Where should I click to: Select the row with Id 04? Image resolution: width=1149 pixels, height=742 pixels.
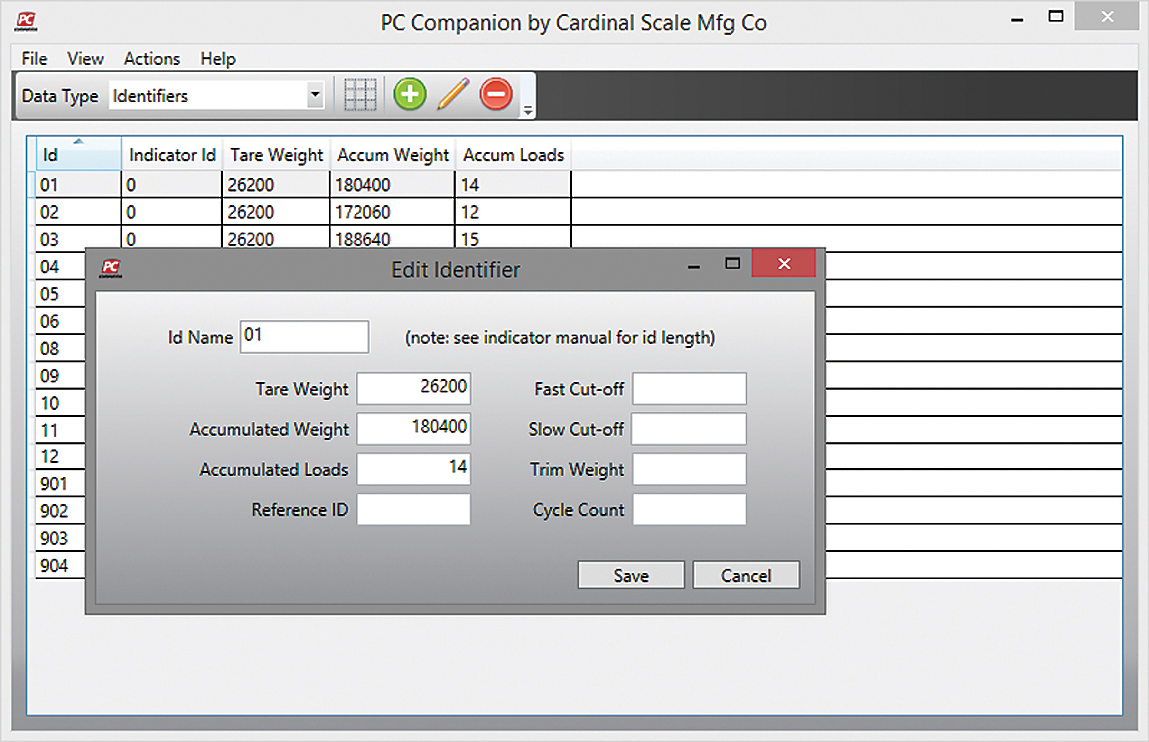pos(60,267)
